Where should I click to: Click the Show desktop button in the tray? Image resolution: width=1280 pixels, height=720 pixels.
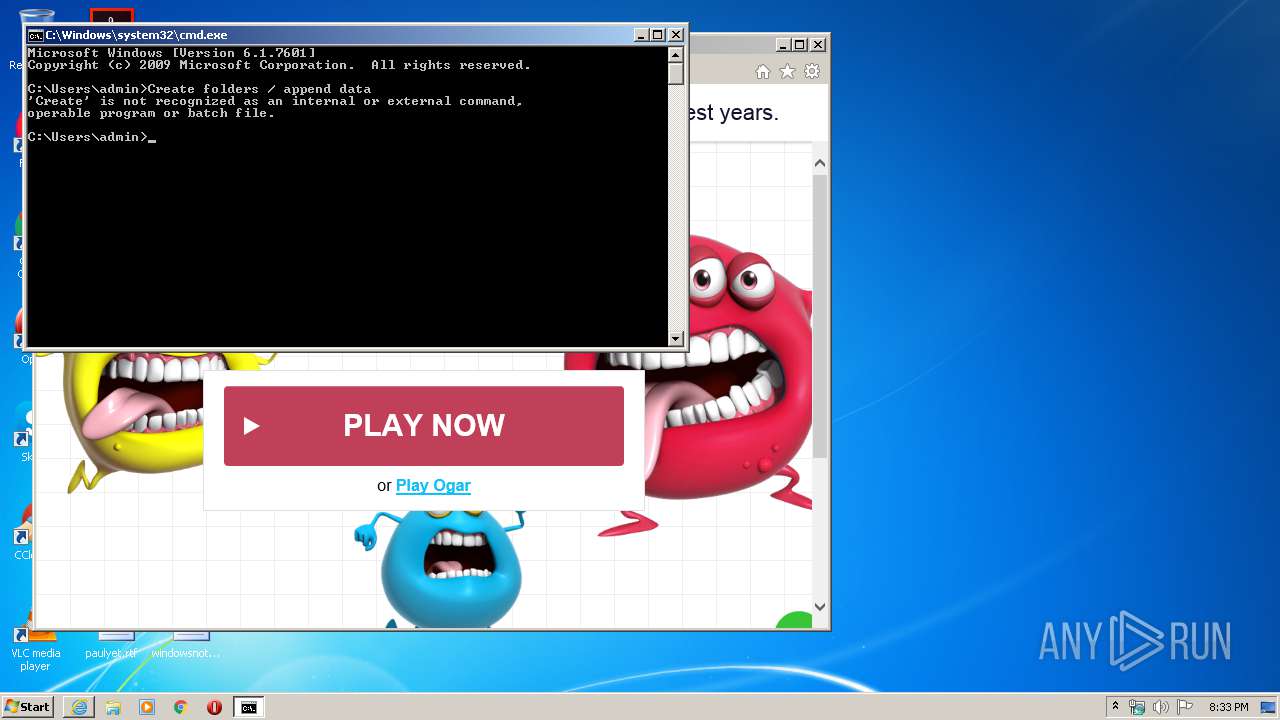1268,707
